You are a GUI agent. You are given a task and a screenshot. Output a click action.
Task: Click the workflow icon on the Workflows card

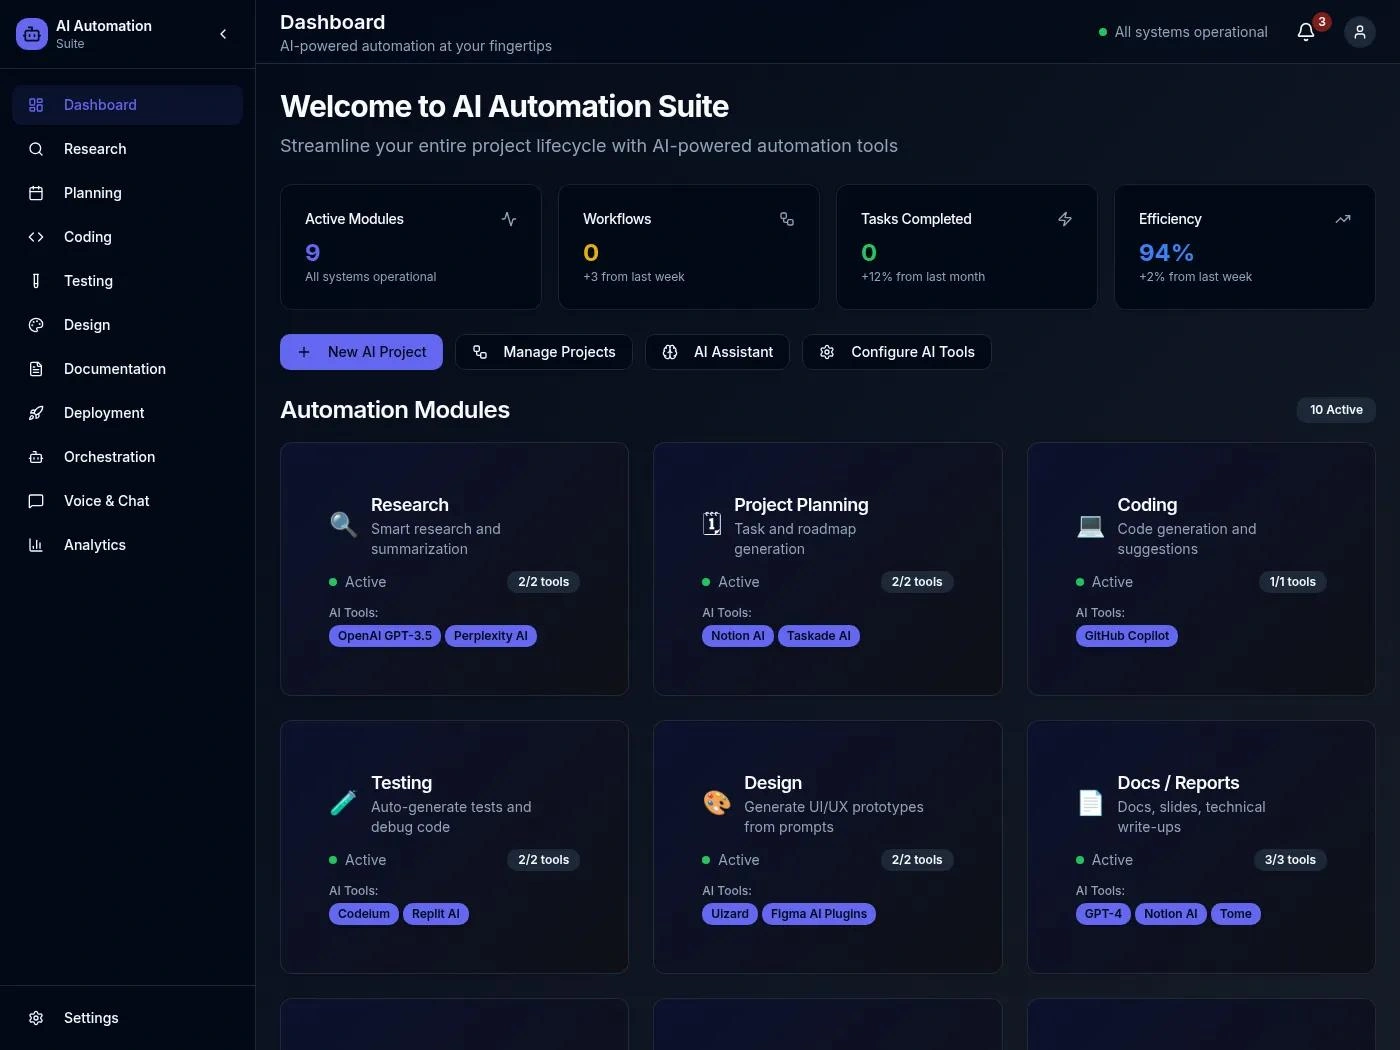click(787, 219)
